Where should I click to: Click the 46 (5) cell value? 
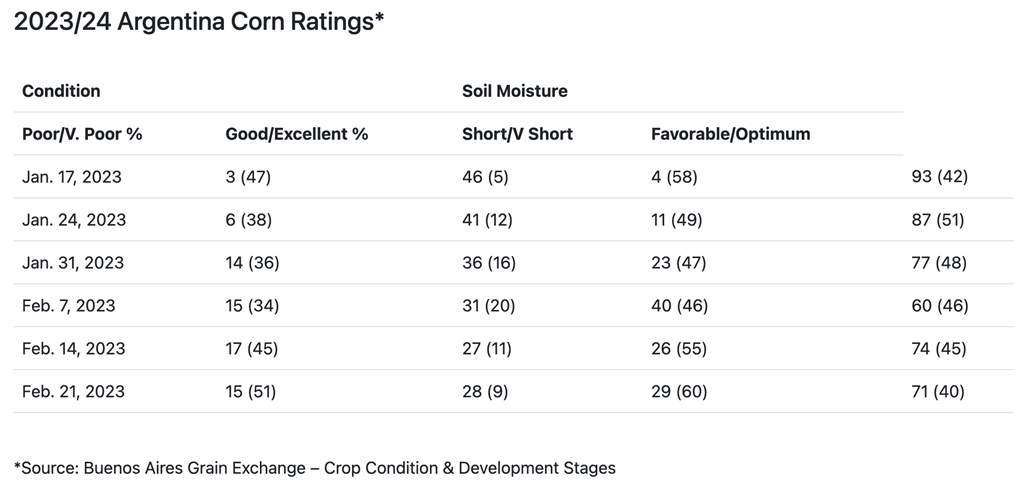tap(486, 177)
